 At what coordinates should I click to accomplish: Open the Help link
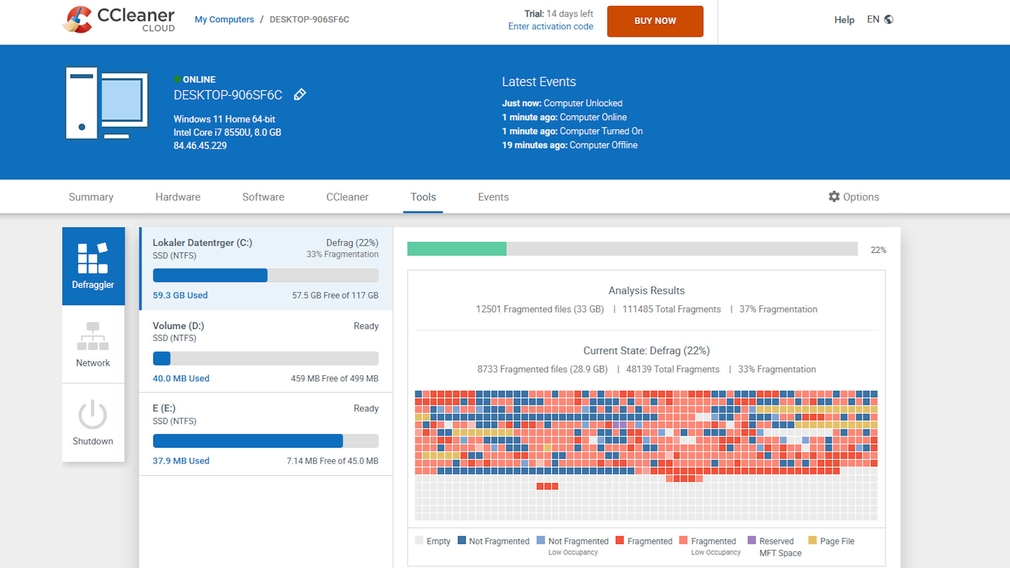[844, 20]
